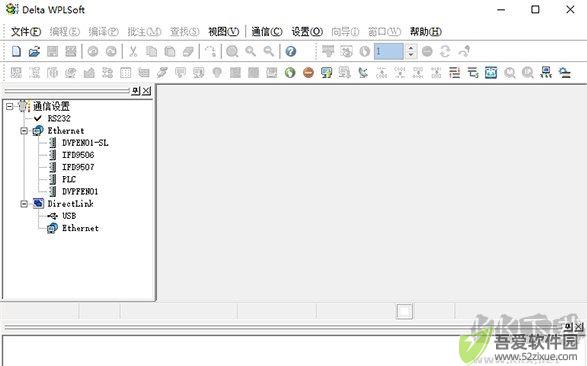Image resolution: width=587 pixels, height=366 pixels.
Task: Select the PLC label in tree
Action: [69, 179]
